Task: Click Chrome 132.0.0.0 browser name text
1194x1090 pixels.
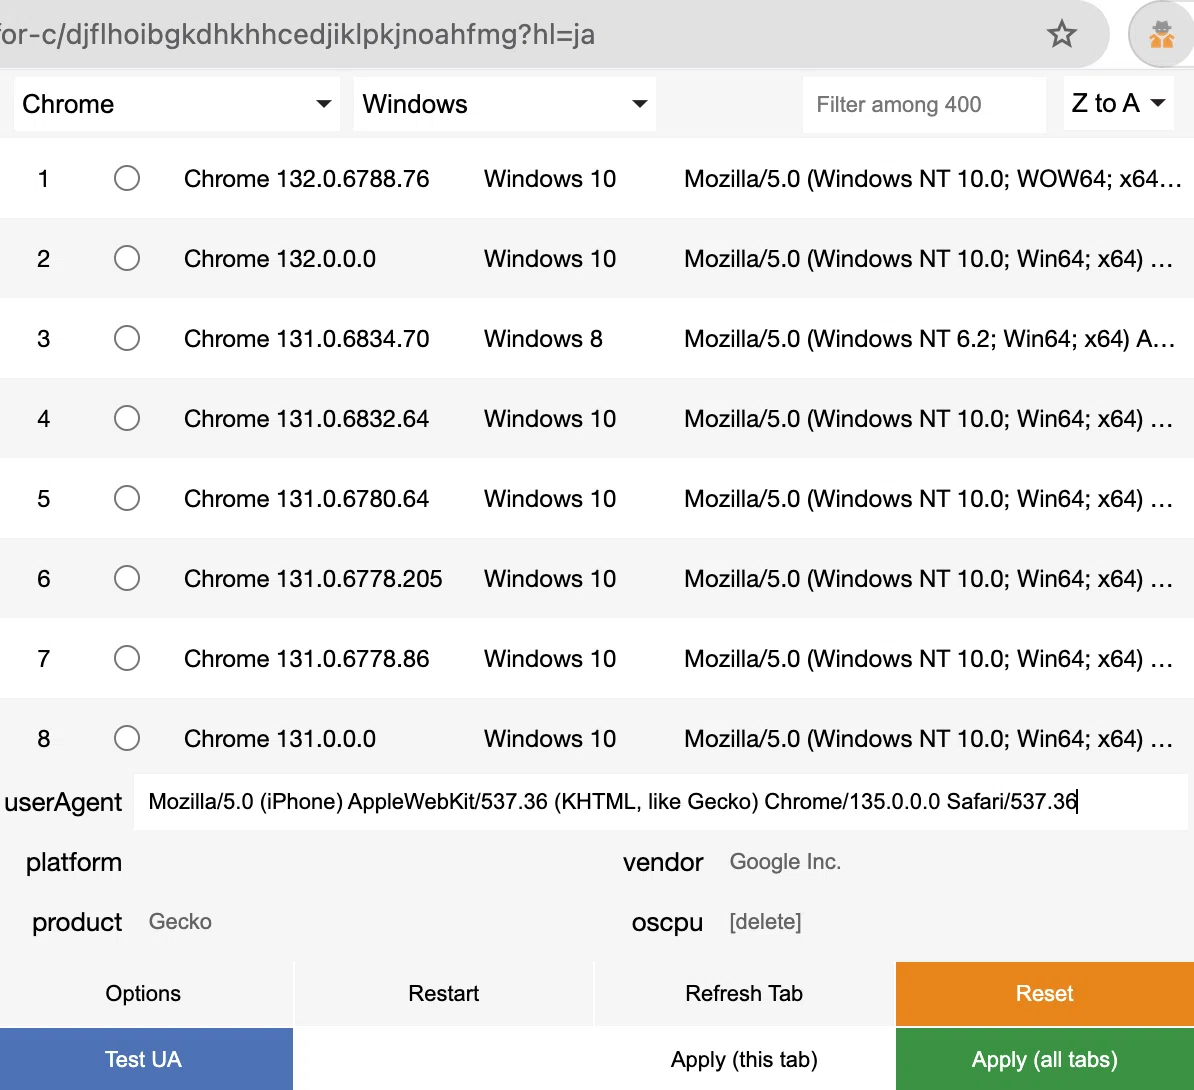Action: [279, 258]
